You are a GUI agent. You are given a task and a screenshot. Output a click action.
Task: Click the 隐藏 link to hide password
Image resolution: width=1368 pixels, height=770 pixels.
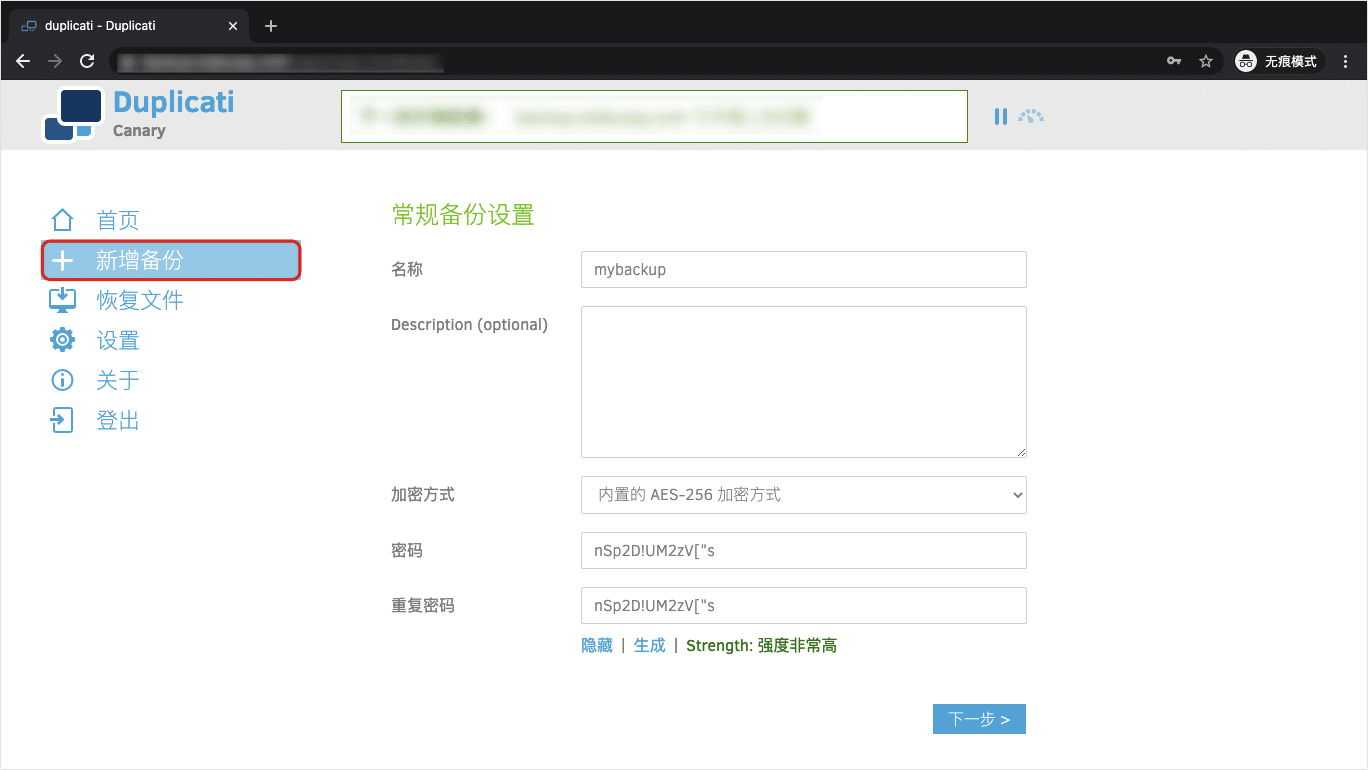[x=597, y=646]
